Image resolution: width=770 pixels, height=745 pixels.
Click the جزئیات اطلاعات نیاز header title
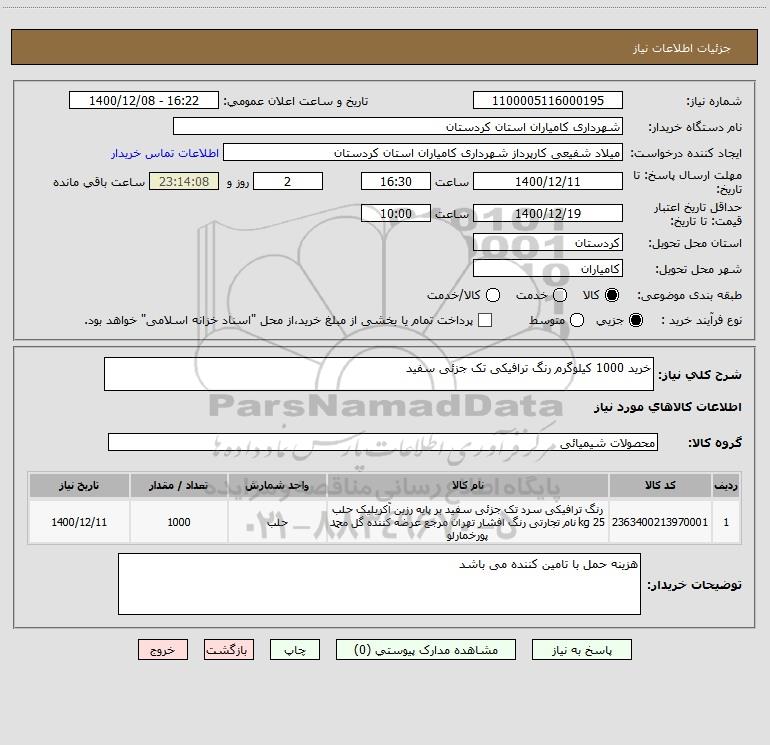click(x=682, y=48)
